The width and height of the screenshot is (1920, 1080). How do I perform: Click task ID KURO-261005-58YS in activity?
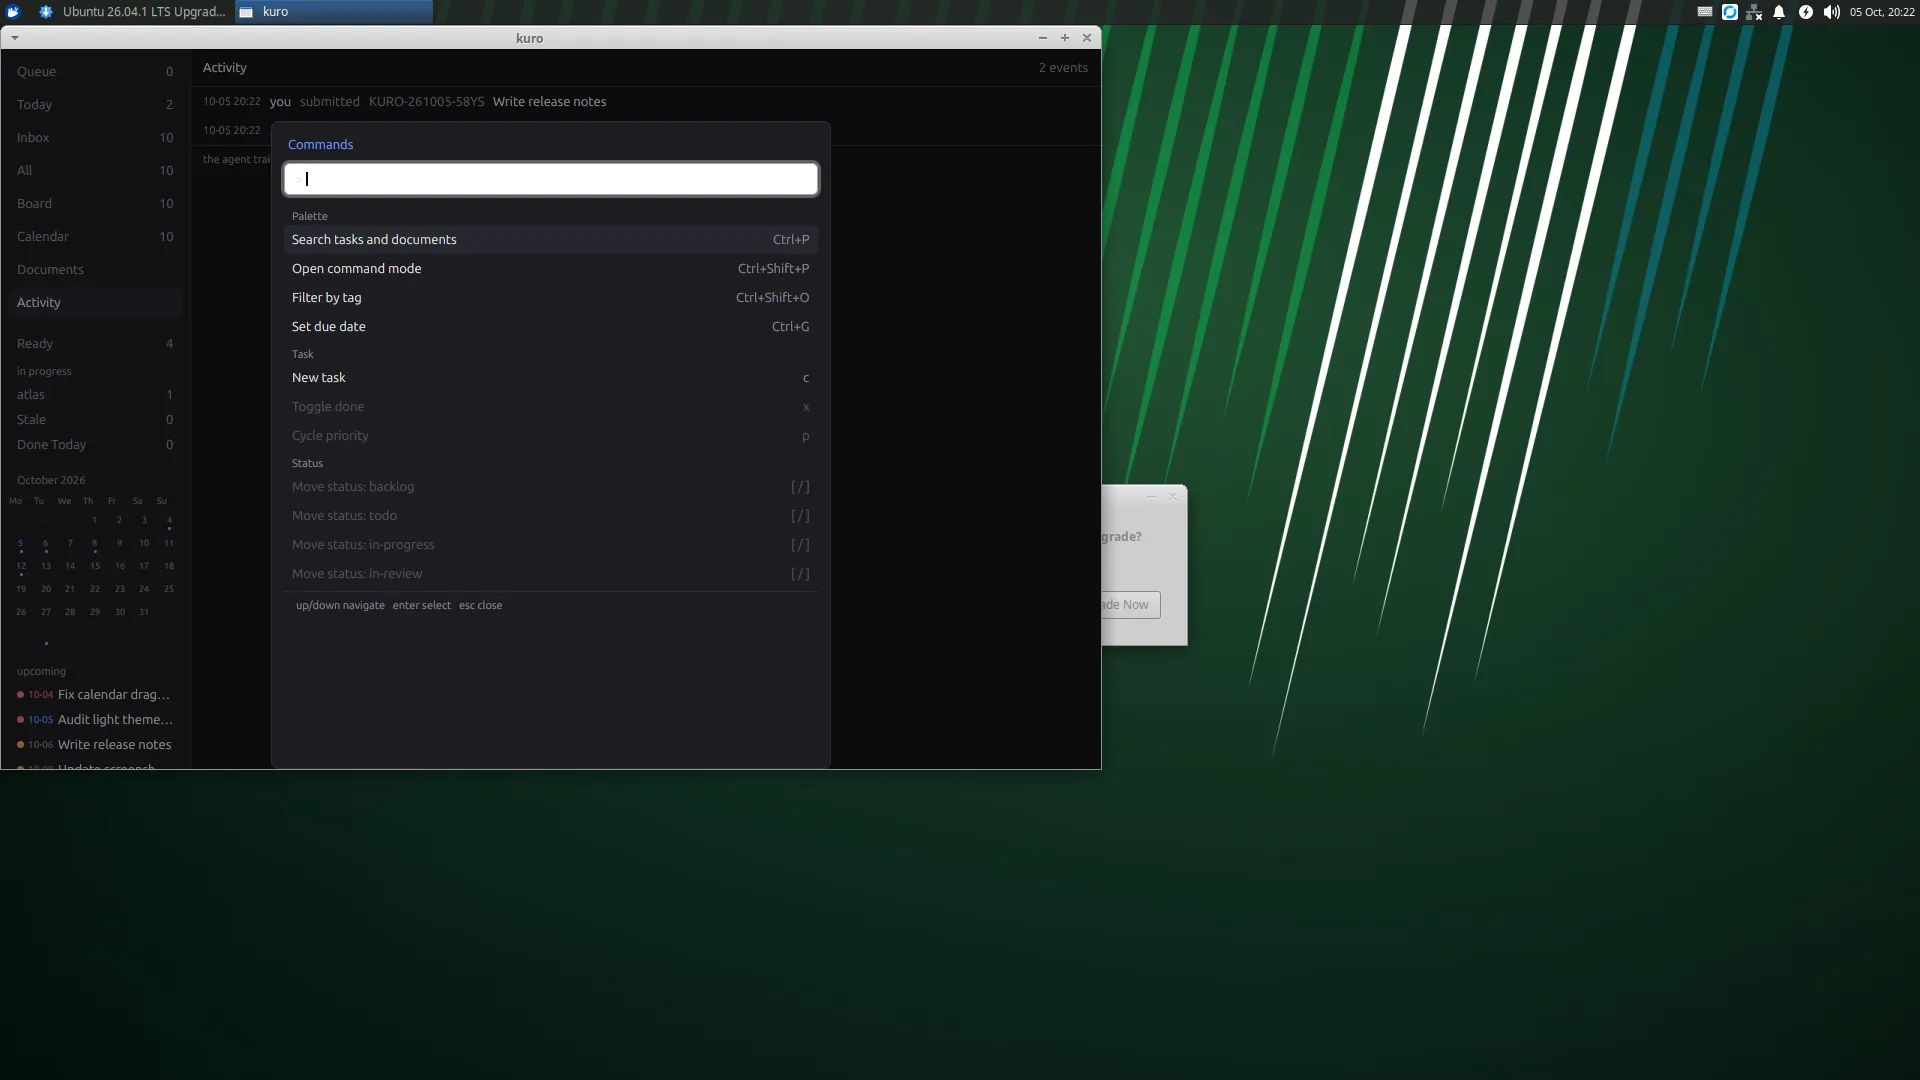pyautogui.click(x=426, y=102)
